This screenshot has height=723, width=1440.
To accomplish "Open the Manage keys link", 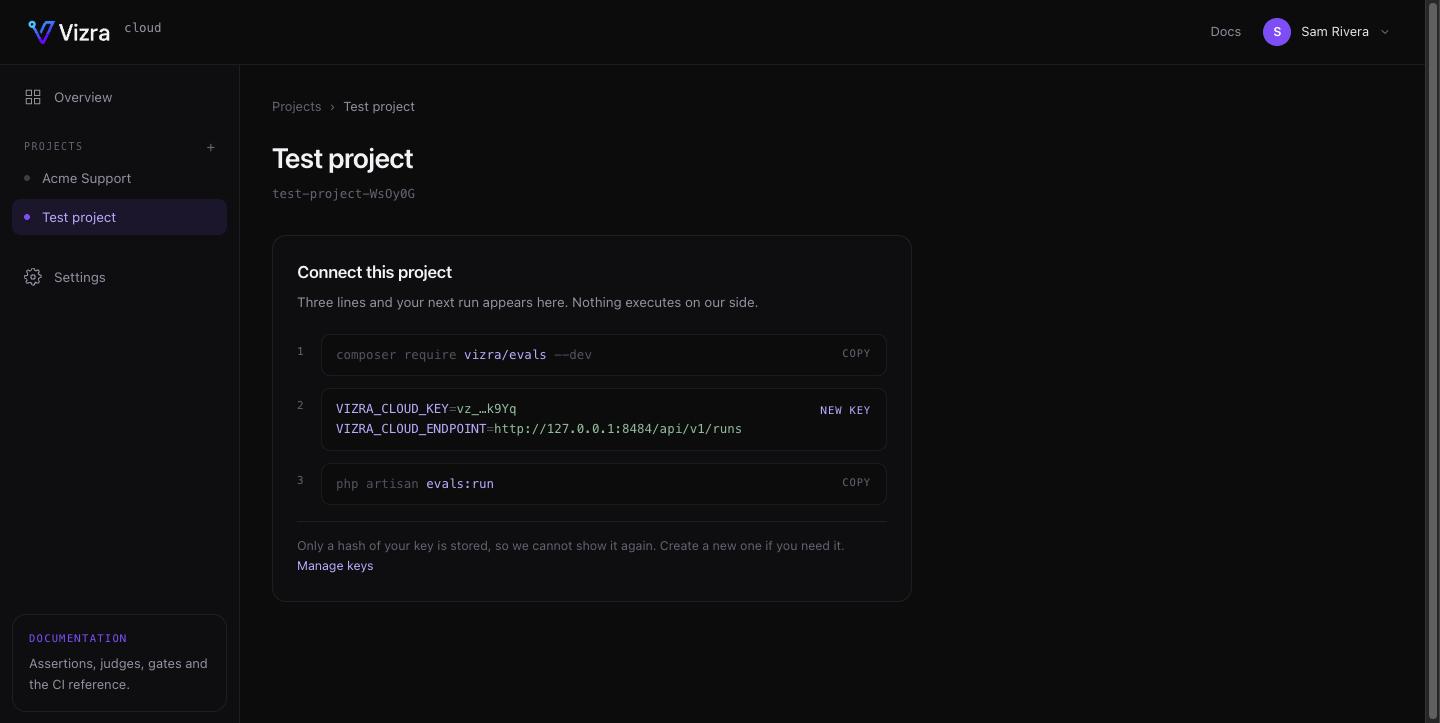I will pos(335,565).
